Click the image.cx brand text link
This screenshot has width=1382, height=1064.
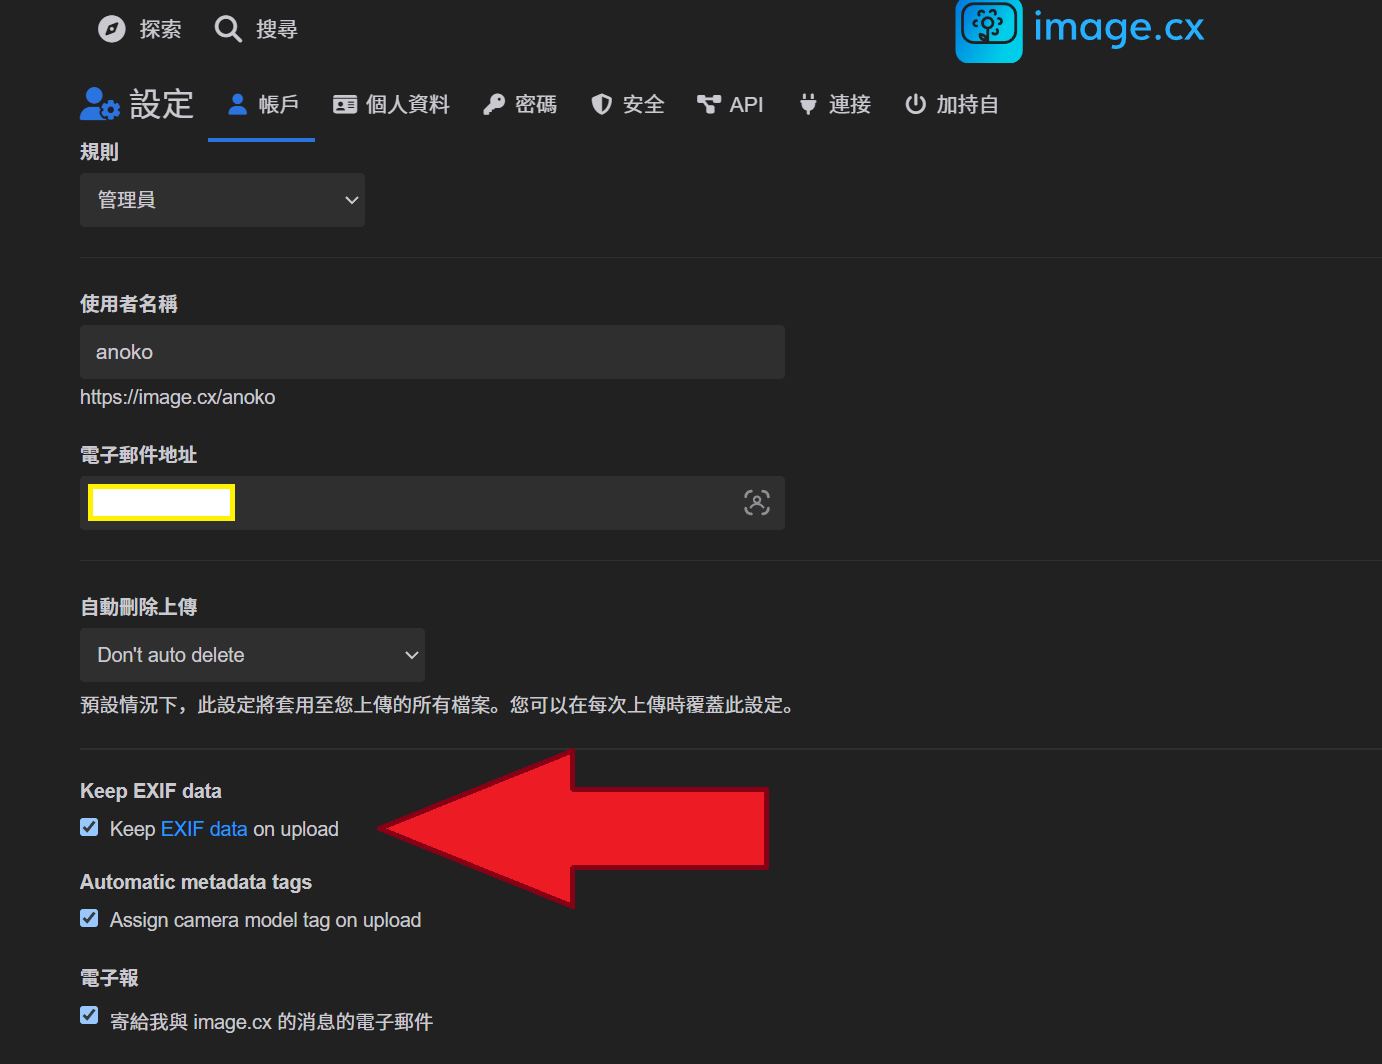pyautogui.click(x=1118, y=27)
